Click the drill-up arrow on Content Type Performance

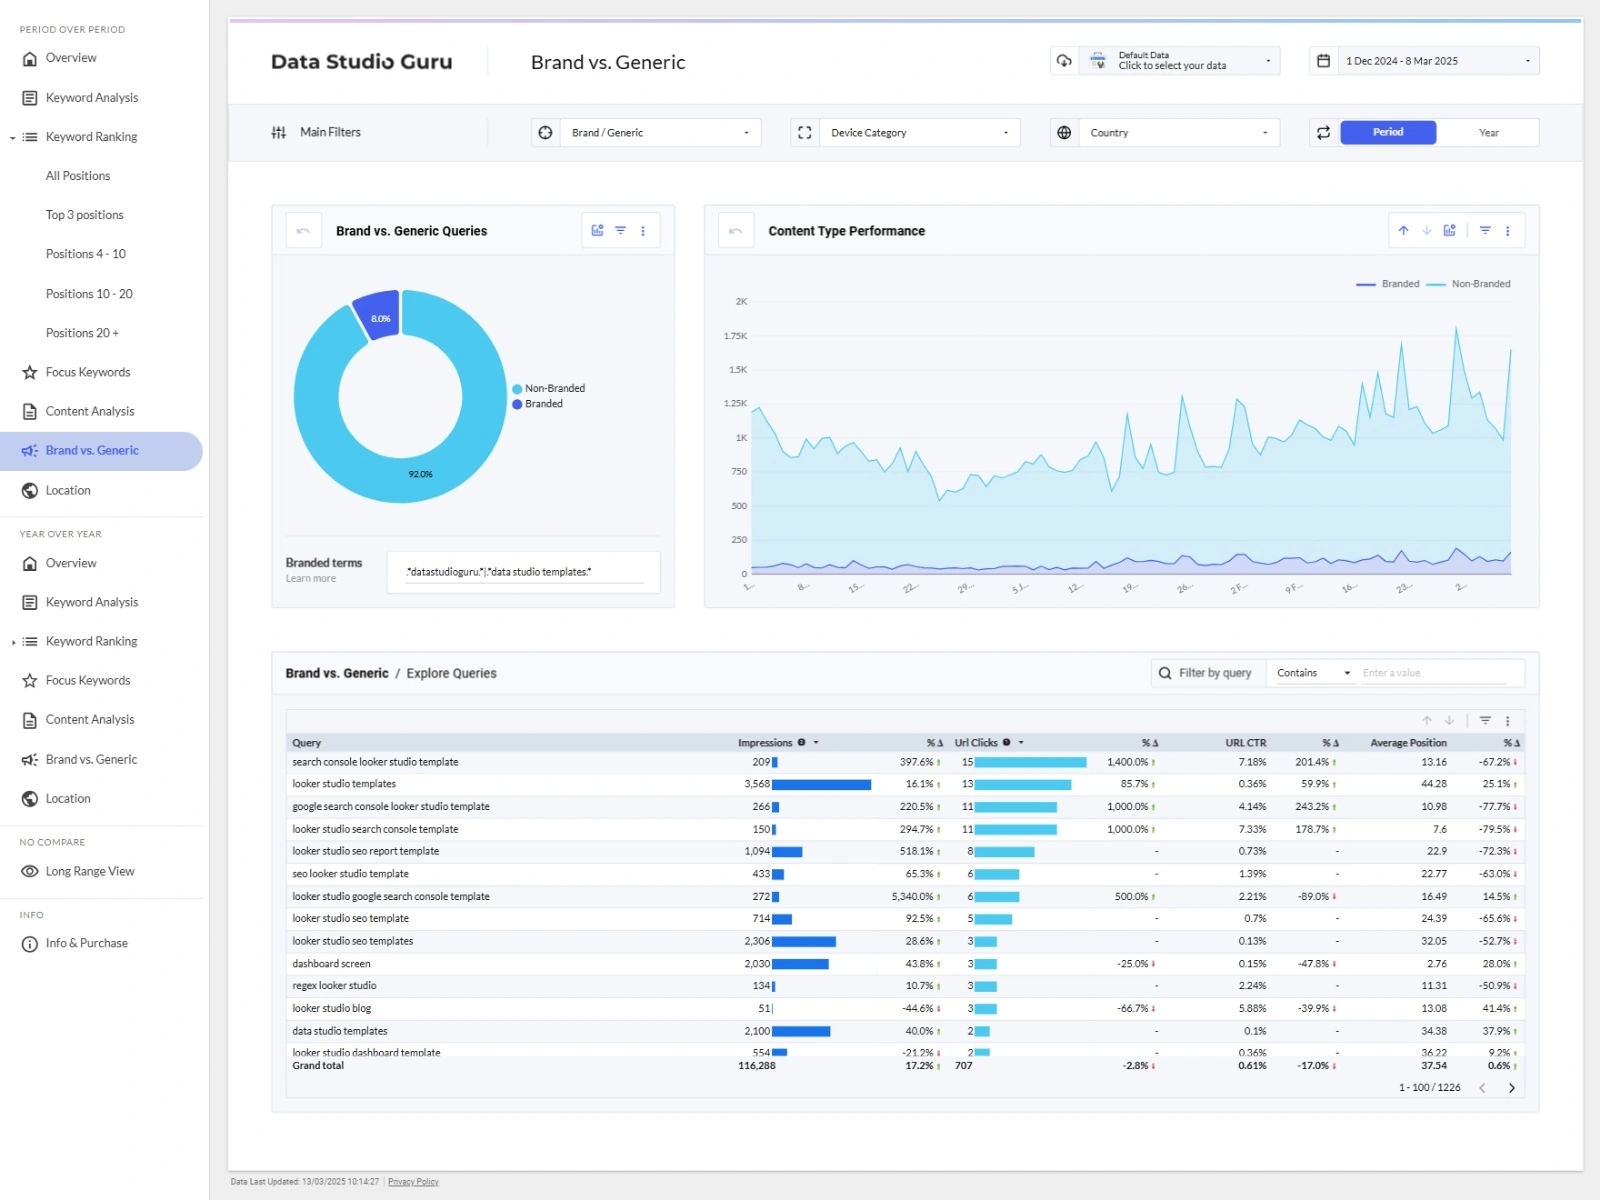tap(1403, 231)
